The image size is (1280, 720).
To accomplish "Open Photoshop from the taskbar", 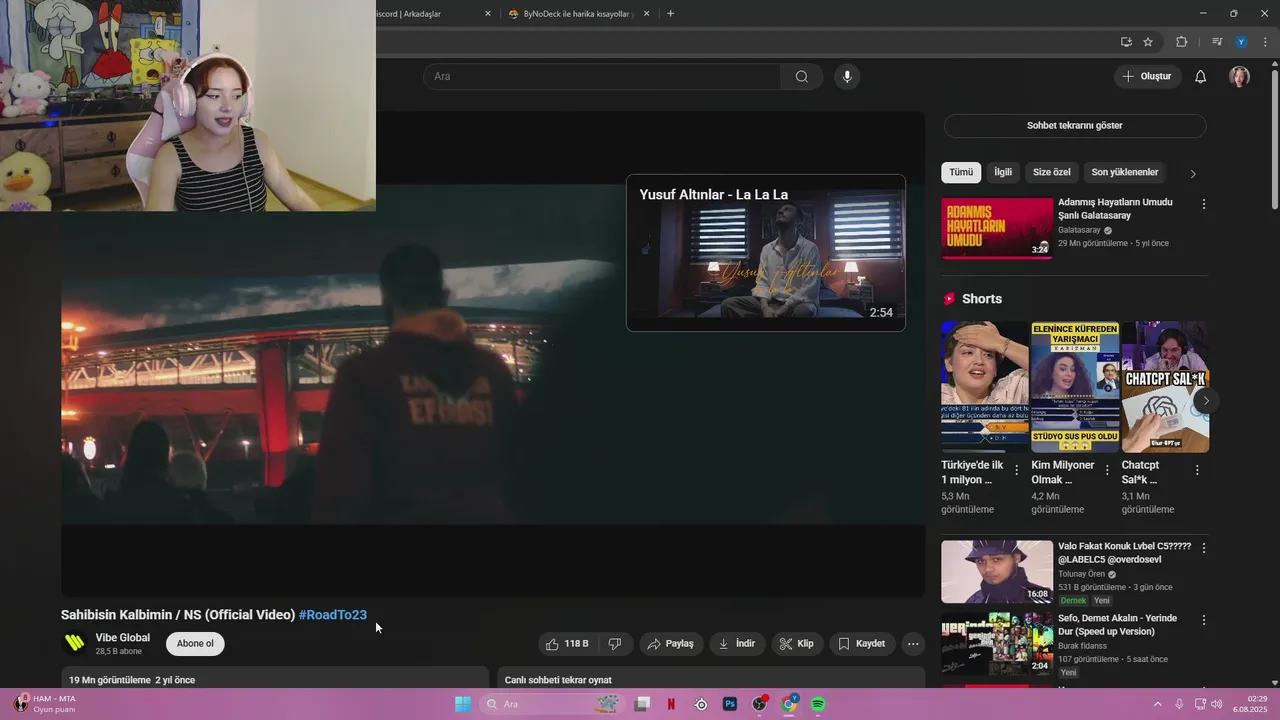I will (730, 704).
